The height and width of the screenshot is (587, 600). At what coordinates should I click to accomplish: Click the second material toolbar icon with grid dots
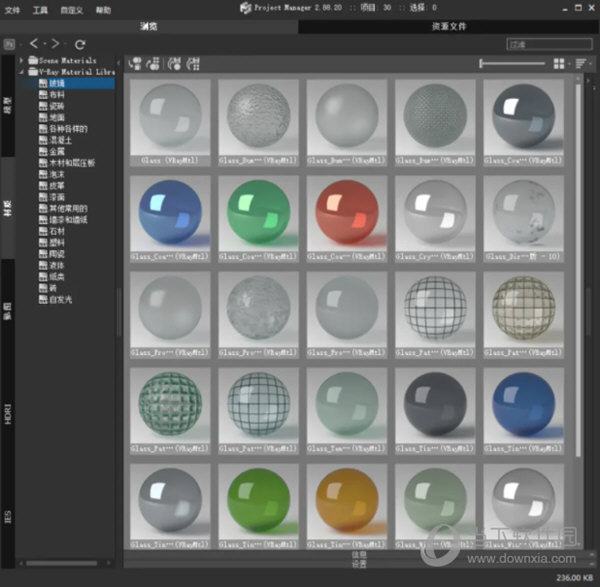point(153,64)
